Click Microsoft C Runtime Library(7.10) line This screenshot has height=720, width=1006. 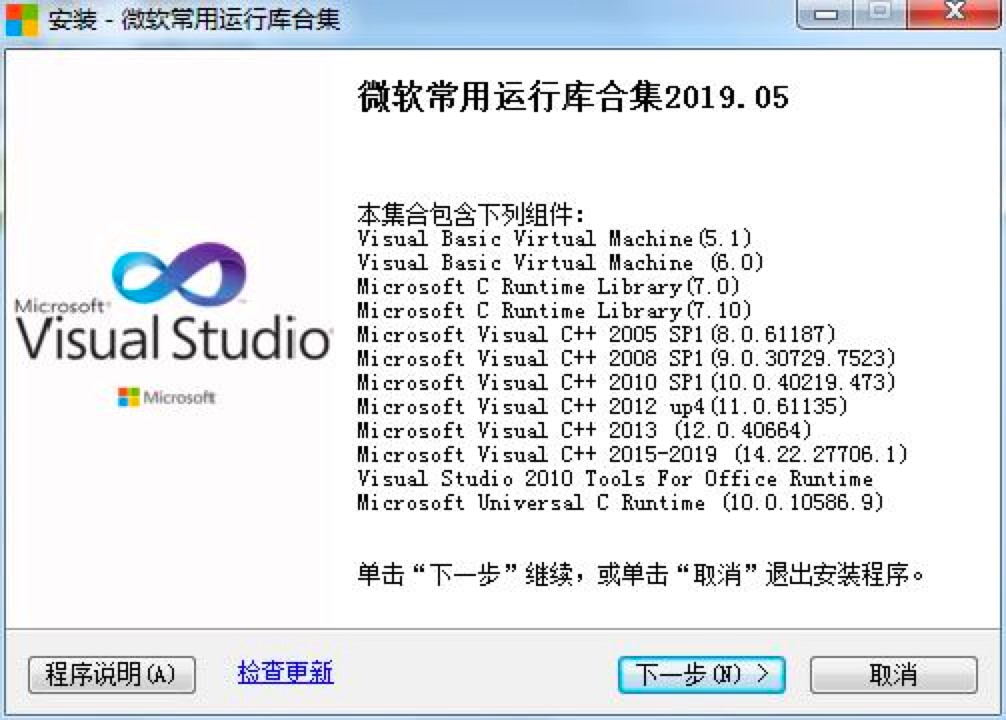click(554, 311)
